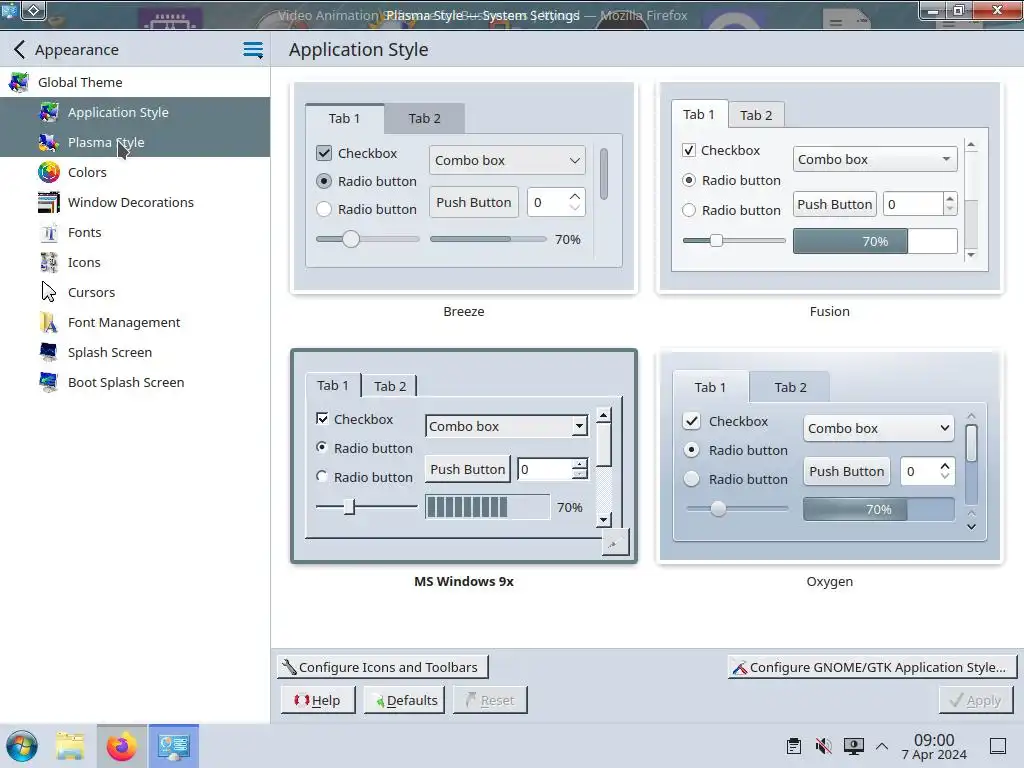Click the Font Management icon

point(48,323)
